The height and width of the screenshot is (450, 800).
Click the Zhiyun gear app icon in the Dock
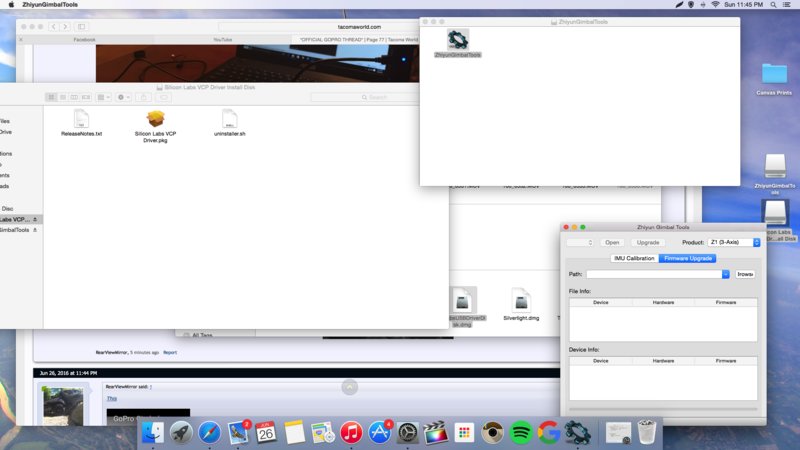tap(577, 433)
